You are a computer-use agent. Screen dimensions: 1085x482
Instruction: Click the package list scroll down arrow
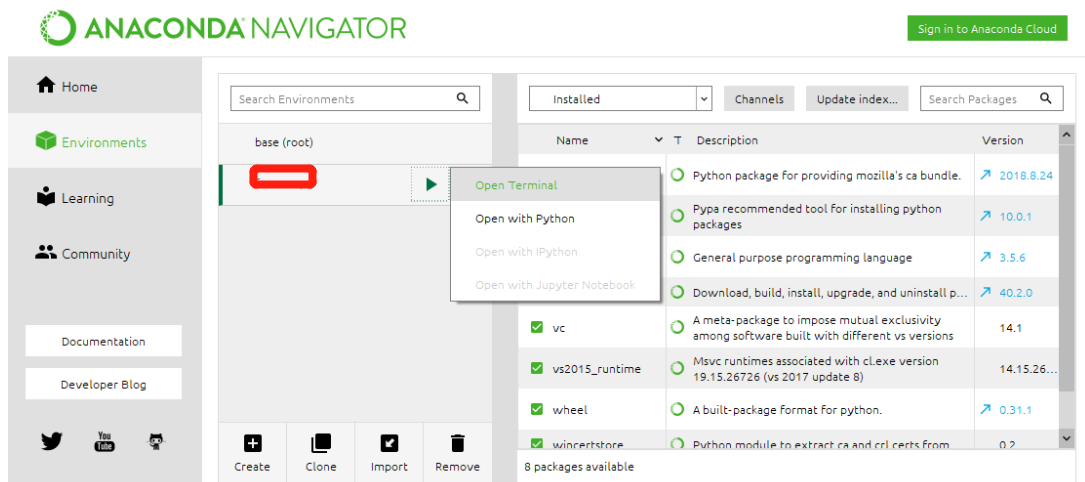pyautogui.click(x=1066, y=438)
